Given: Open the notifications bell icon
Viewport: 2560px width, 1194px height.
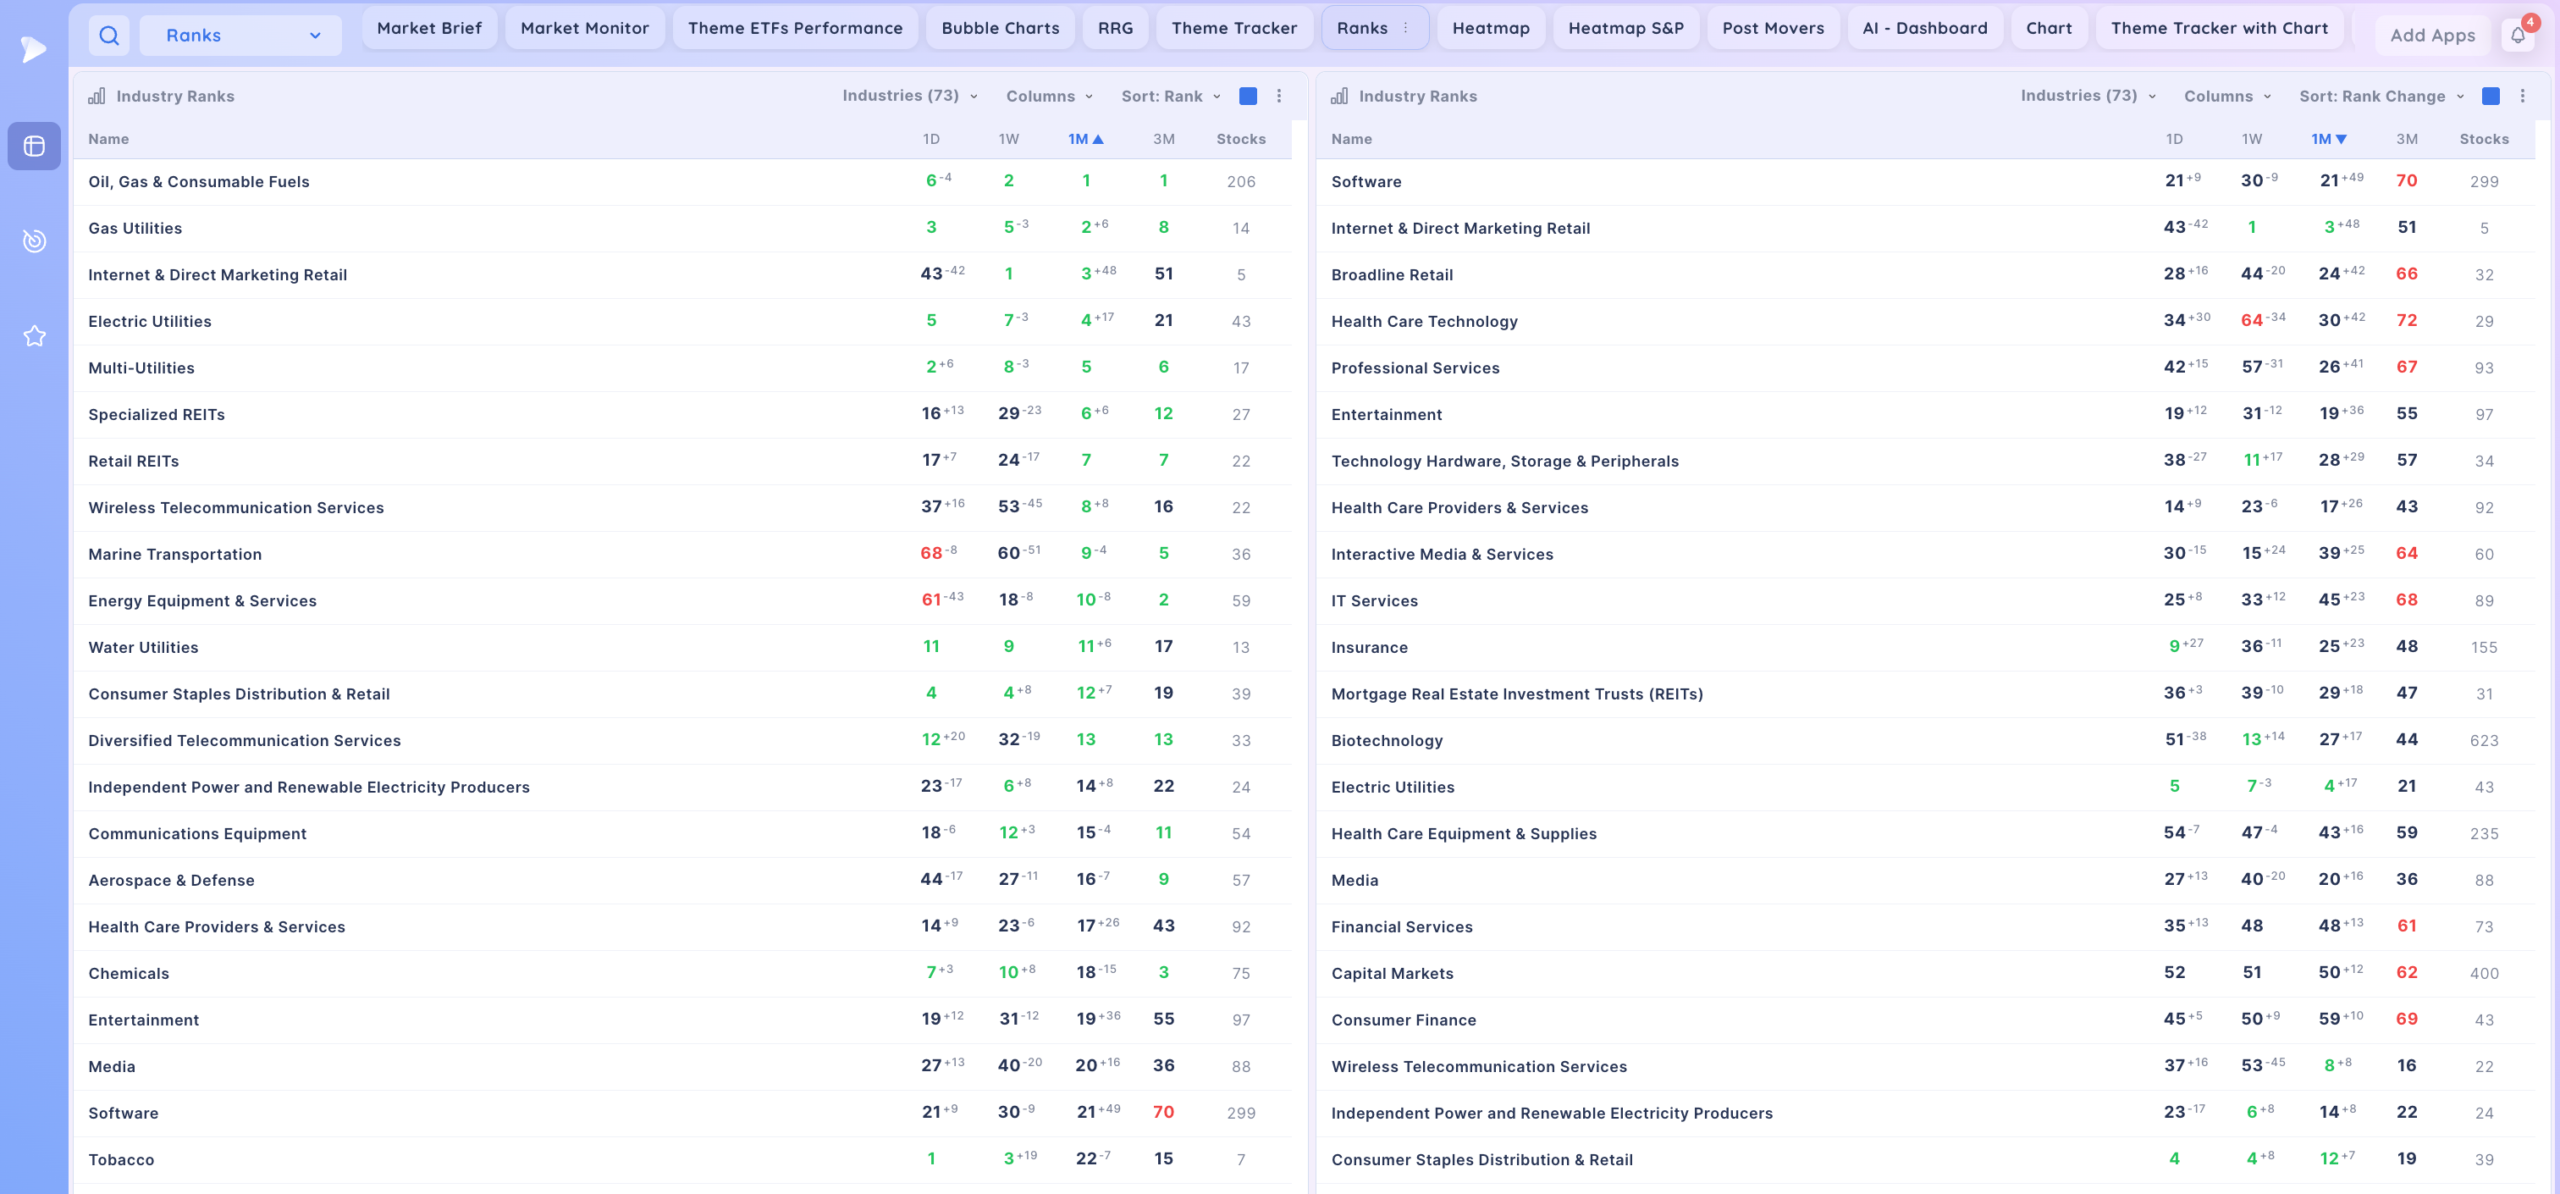Looking at the screenshot, I should (2518, 35).
